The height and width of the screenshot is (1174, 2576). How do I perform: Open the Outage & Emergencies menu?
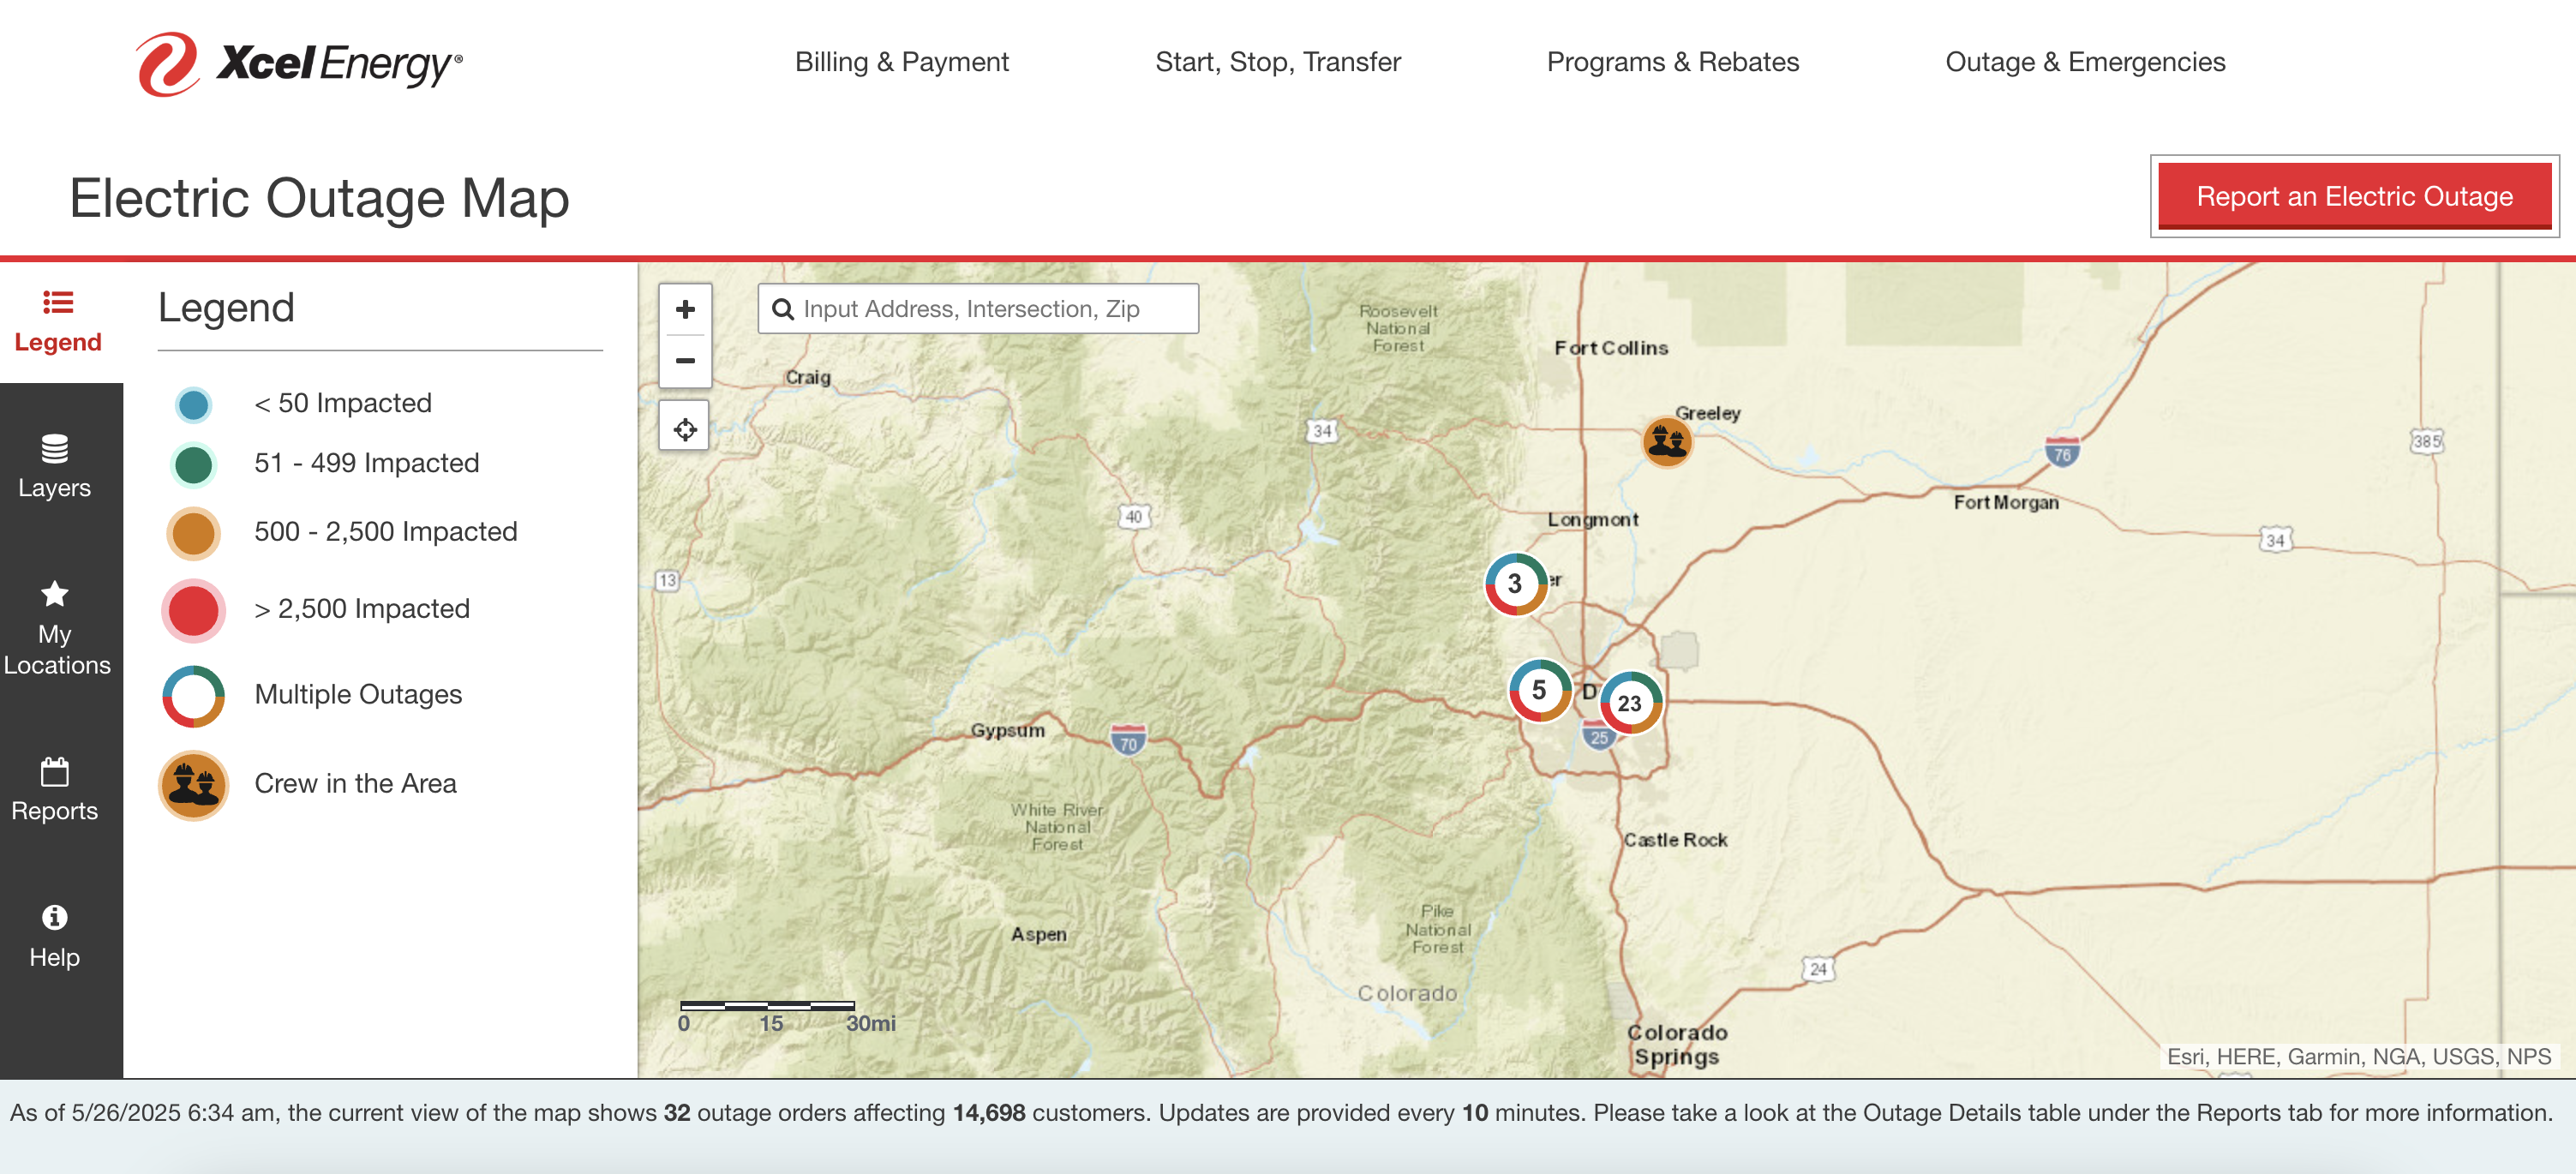(x=2086, y=61)
